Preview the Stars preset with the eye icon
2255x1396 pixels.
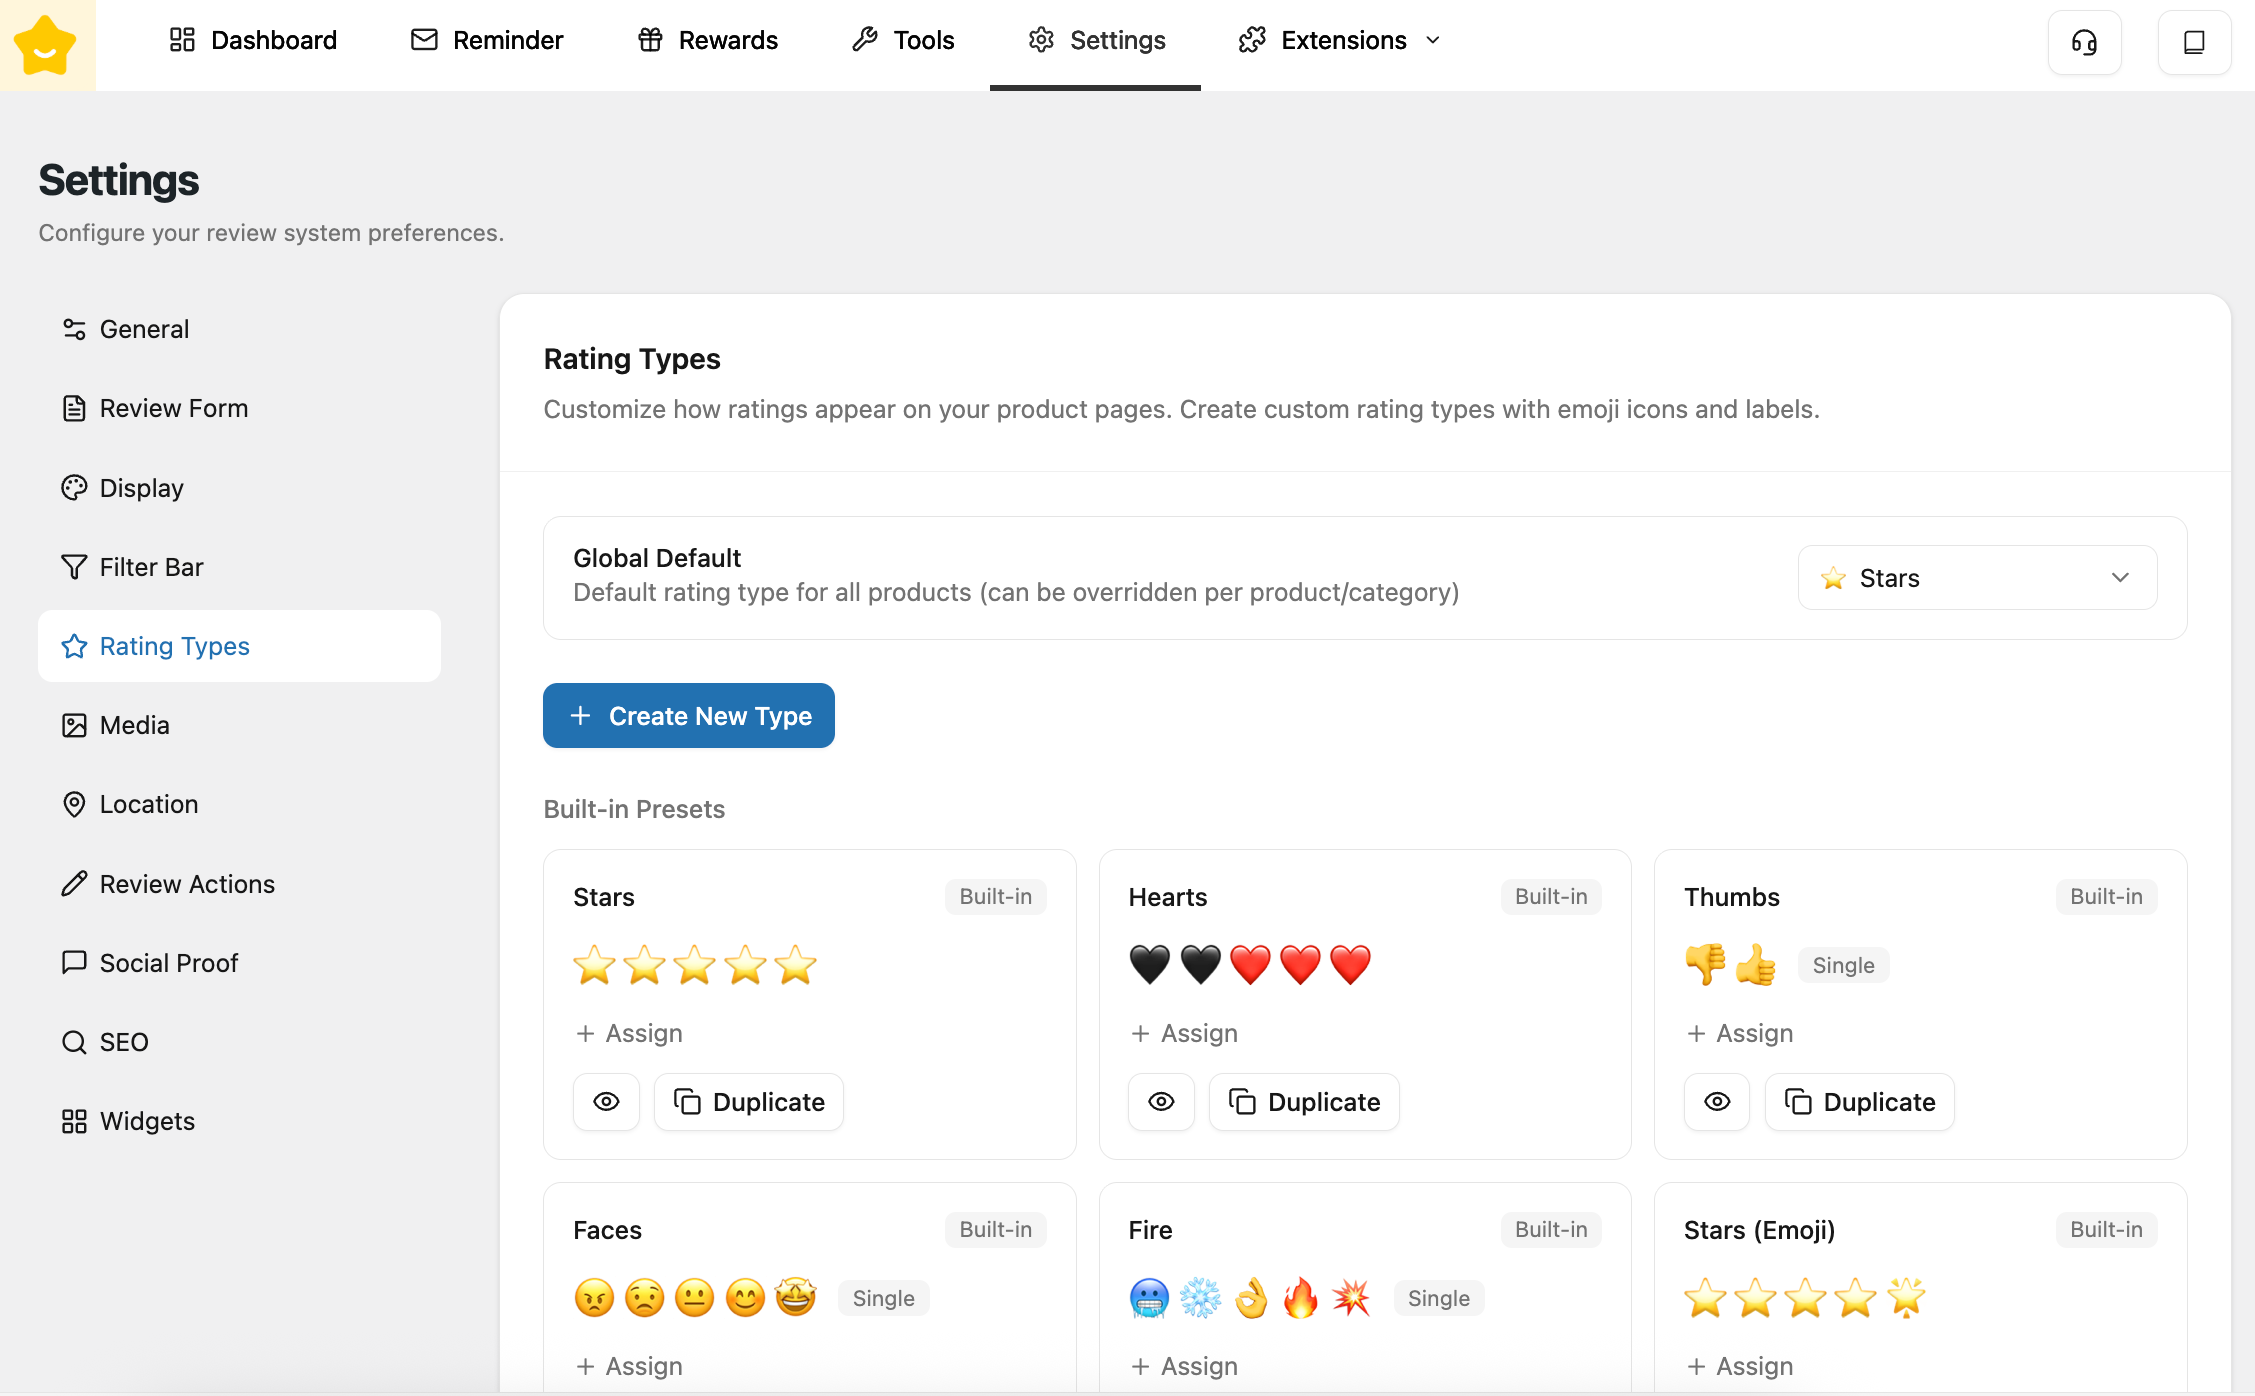tap(606, 1102)
